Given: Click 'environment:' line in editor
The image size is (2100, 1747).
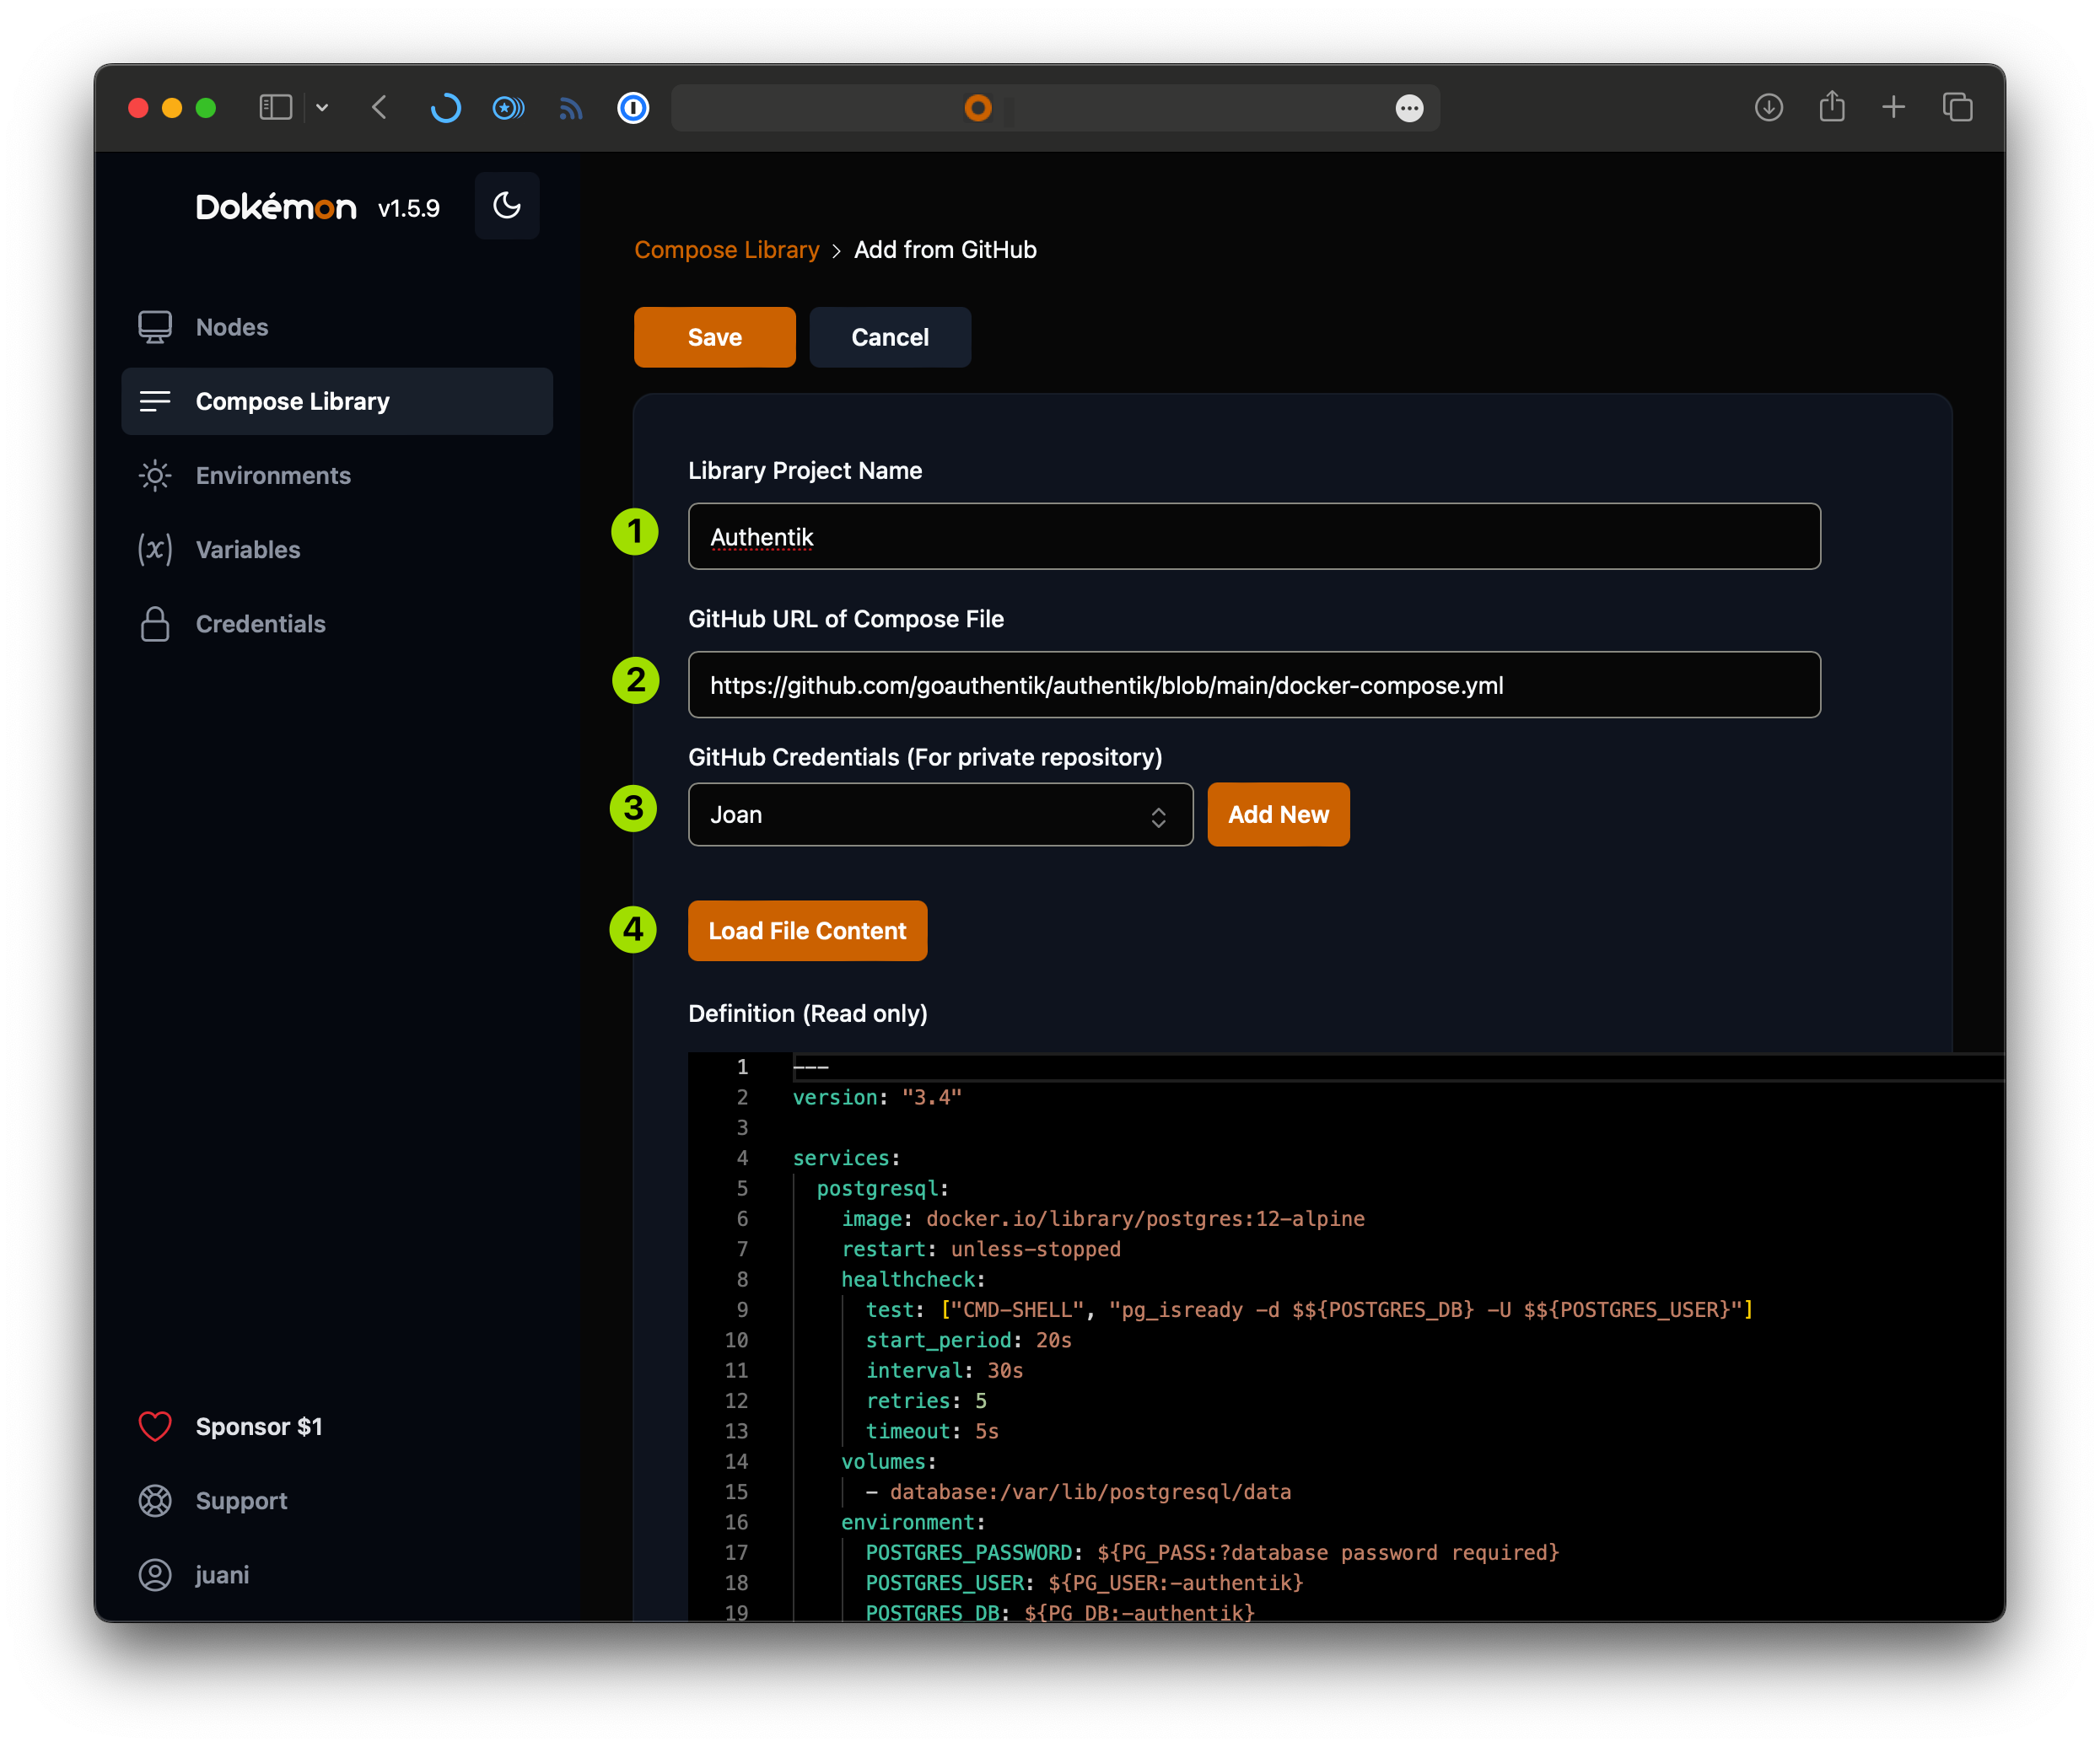Looking at the screenshot, I should [x=913, y=1521].
